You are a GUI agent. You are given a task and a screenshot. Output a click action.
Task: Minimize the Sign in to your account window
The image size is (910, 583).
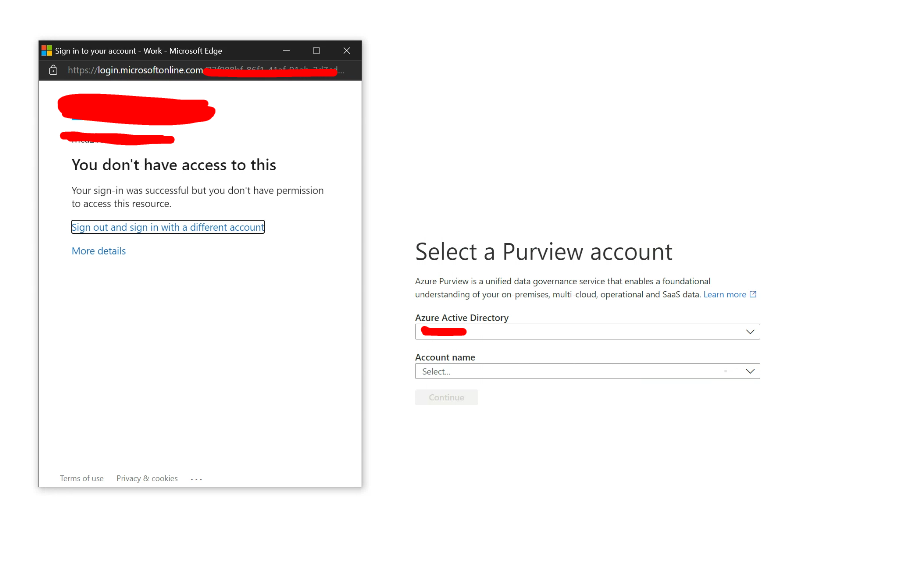286,50
